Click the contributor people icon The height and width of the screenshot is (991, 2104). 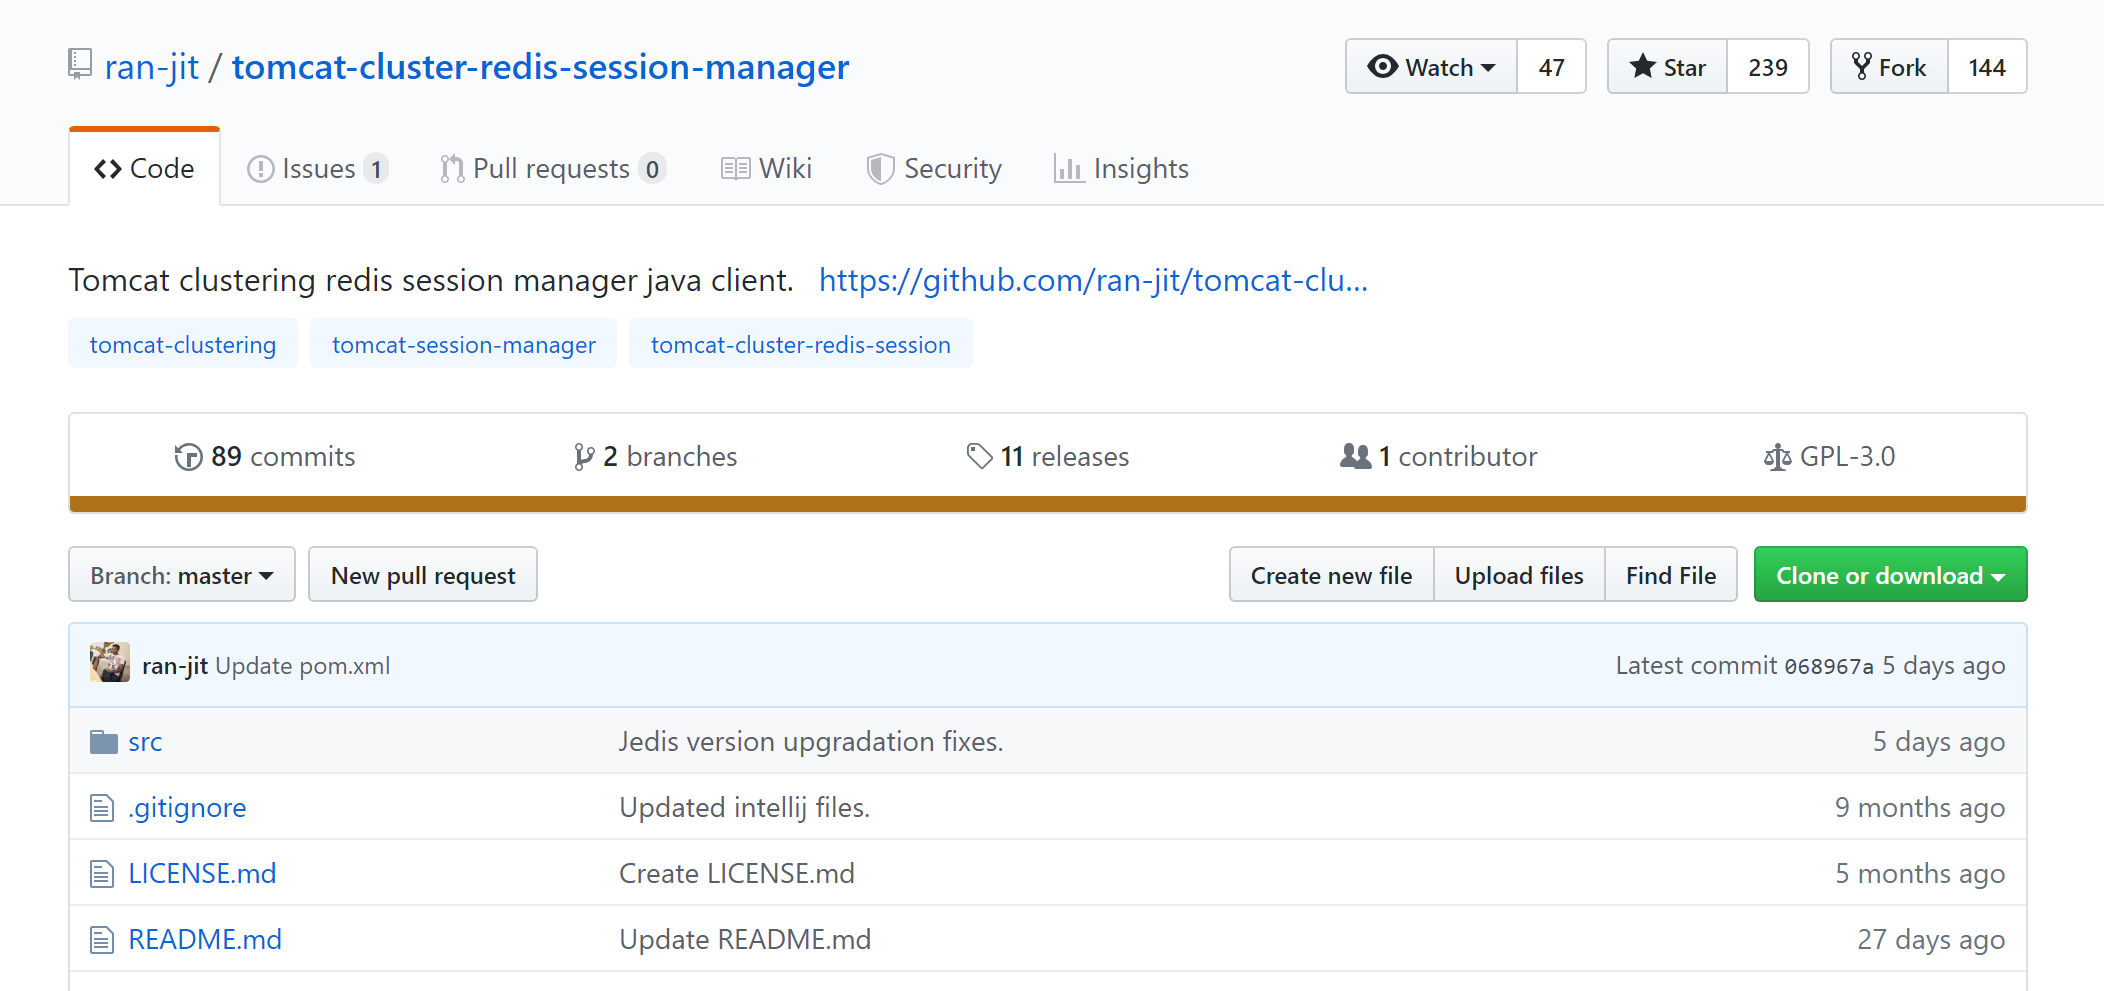tap(1355, 456)
